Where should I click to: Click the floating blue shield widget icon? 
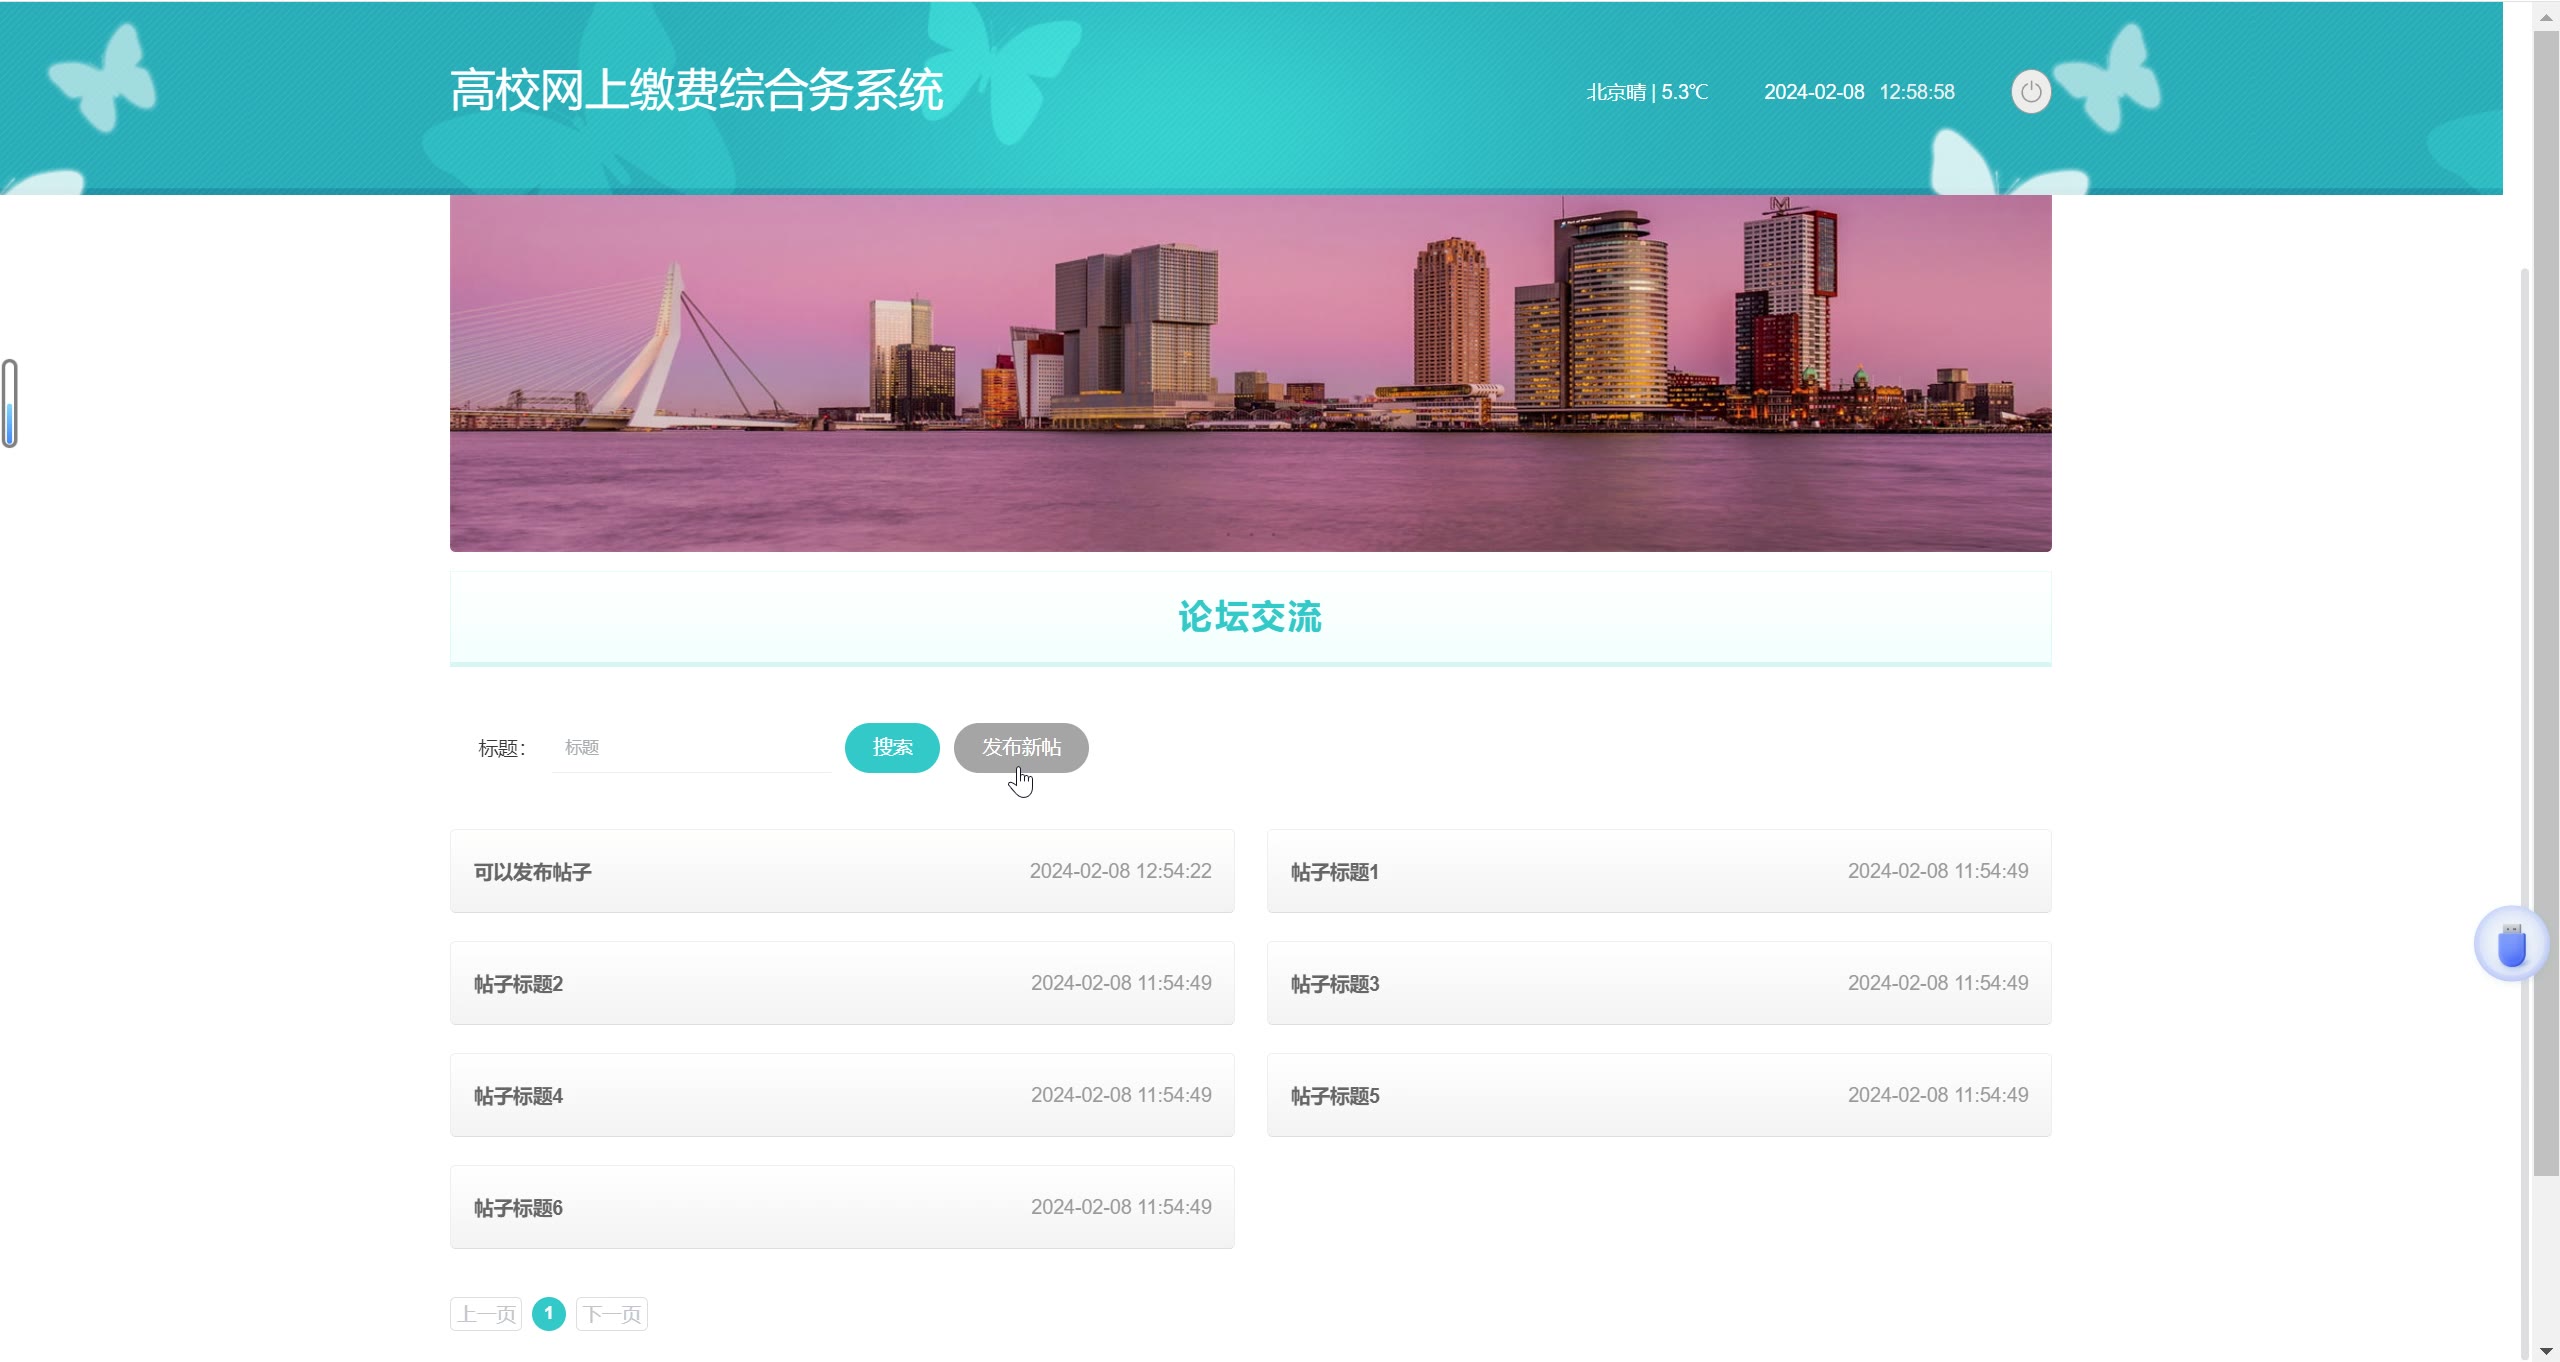(2511, 944)
